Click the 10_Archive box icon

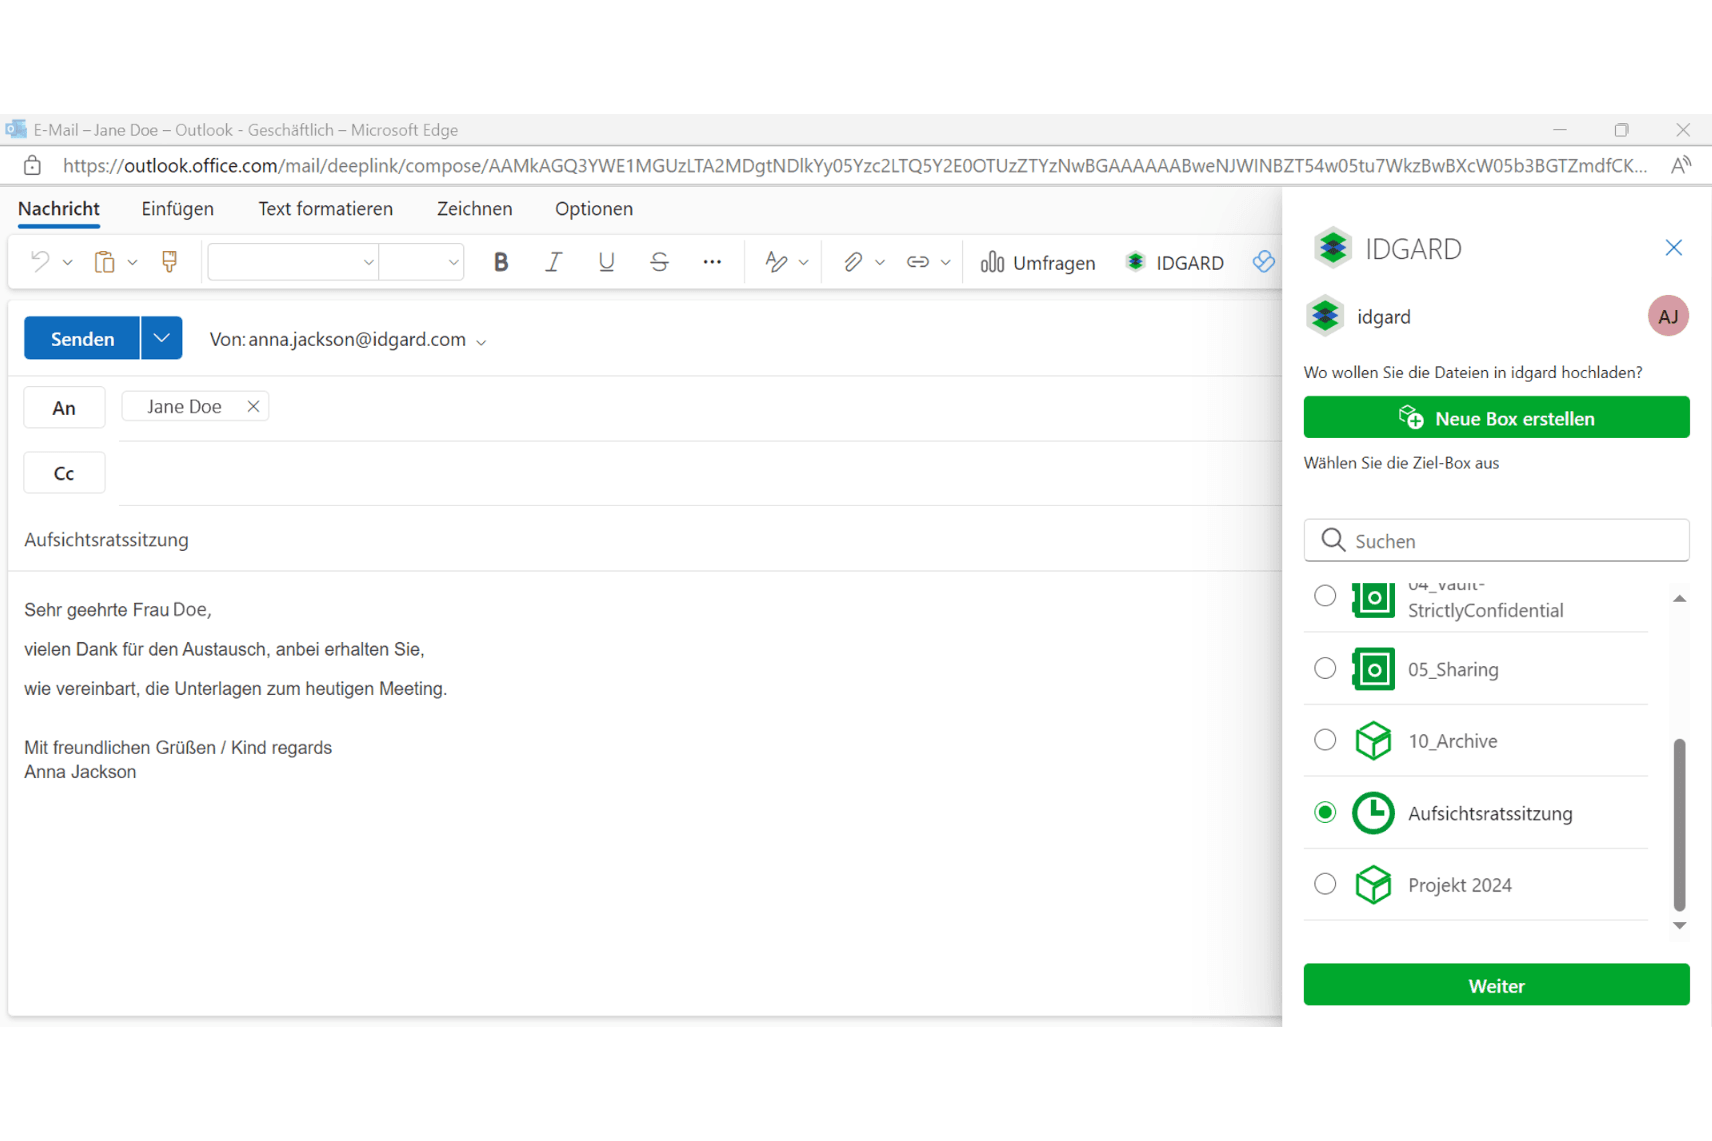1373,741
